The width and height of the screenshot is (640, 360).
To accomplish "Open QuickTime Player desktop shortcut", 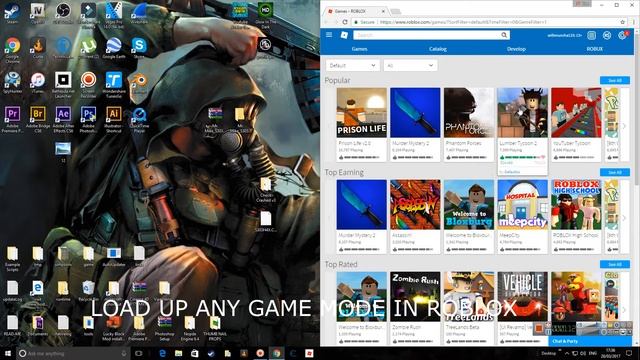I will click(139, 120).
